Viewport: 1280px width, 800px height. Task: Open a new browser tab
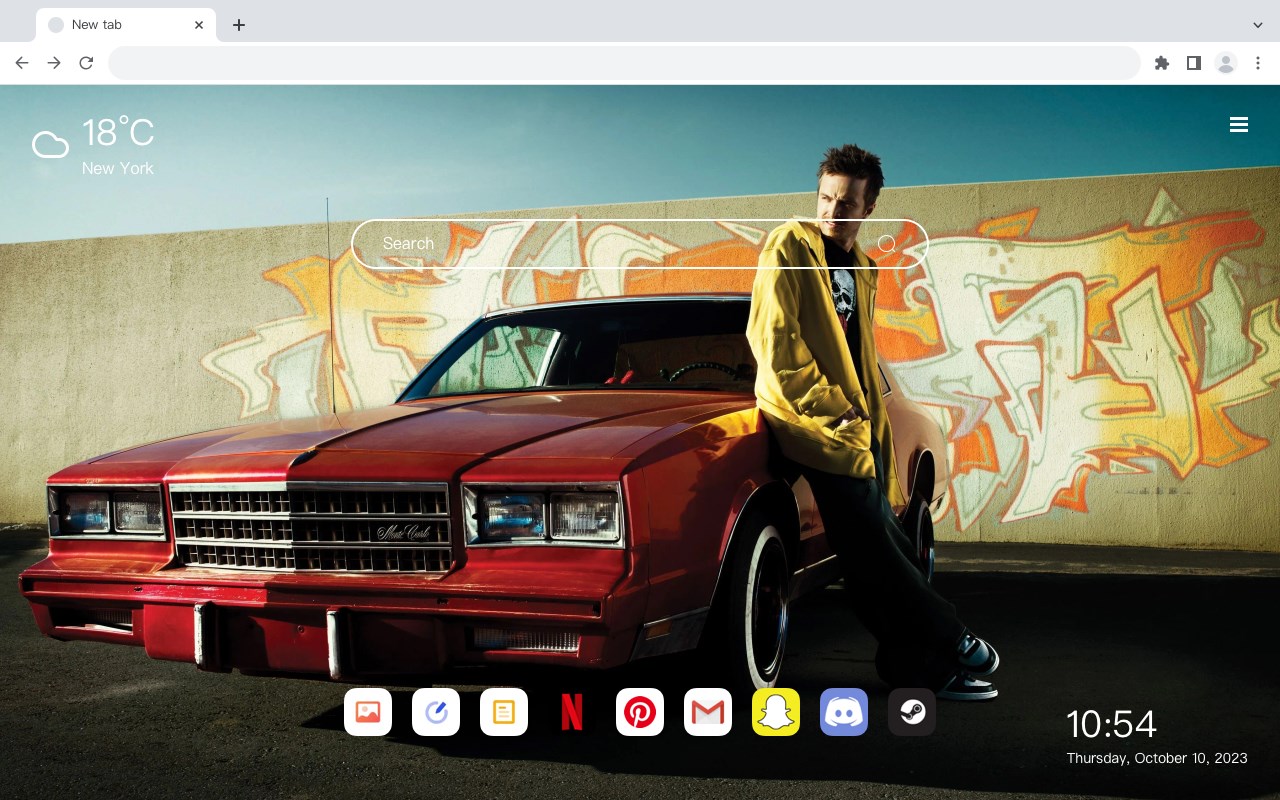coord(238,25)
